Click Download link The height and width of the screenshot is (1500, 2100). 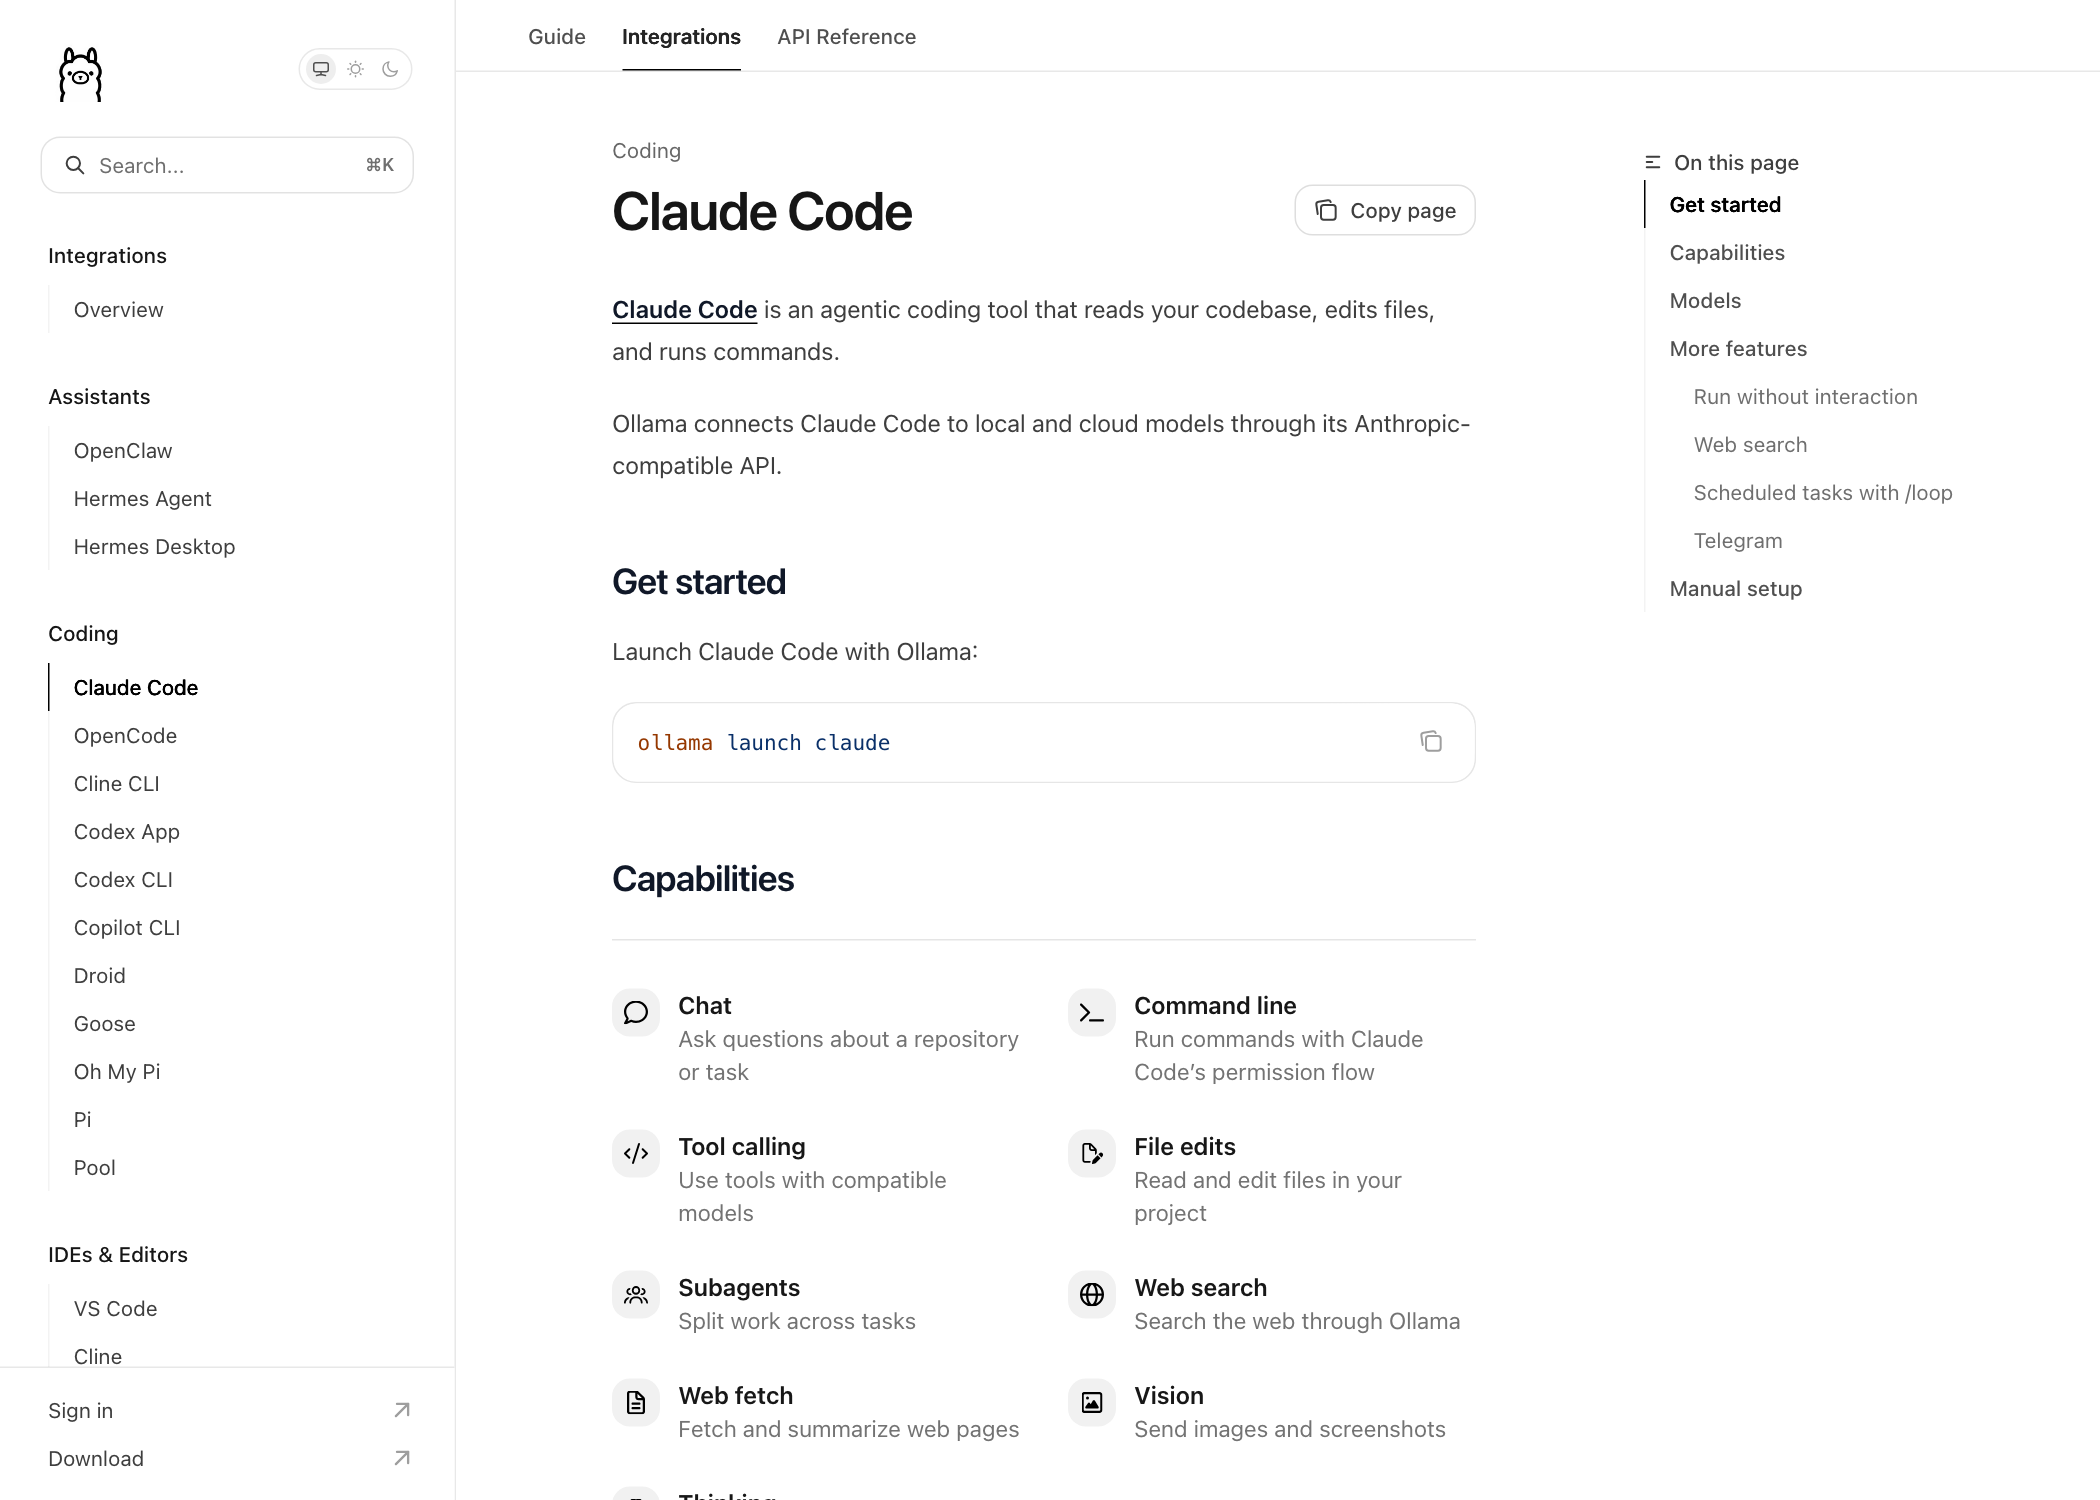coord(96,1459)
